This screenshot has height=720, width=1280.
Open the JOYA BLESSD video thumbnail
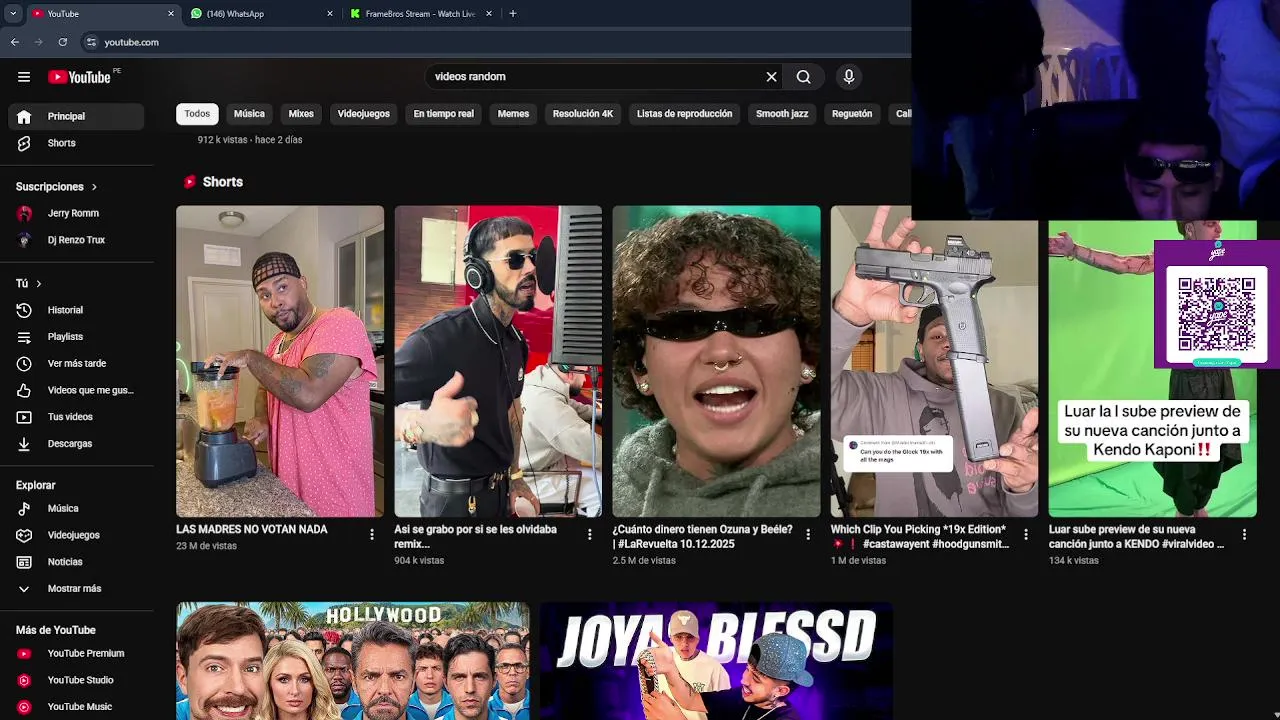point(716,661)
